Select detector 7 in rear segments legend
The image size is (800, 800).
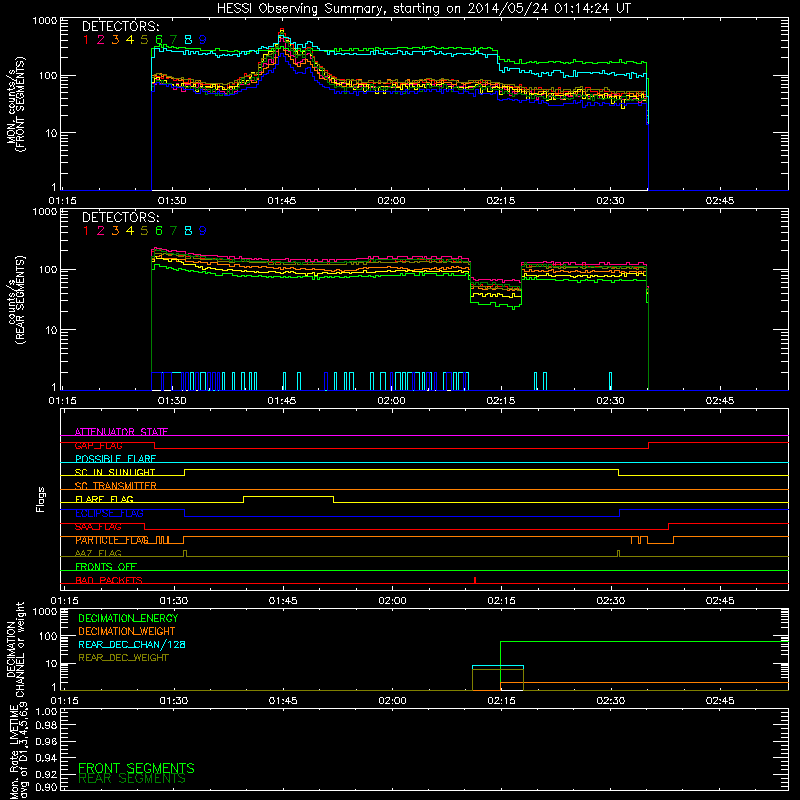[x=173, y=231]
